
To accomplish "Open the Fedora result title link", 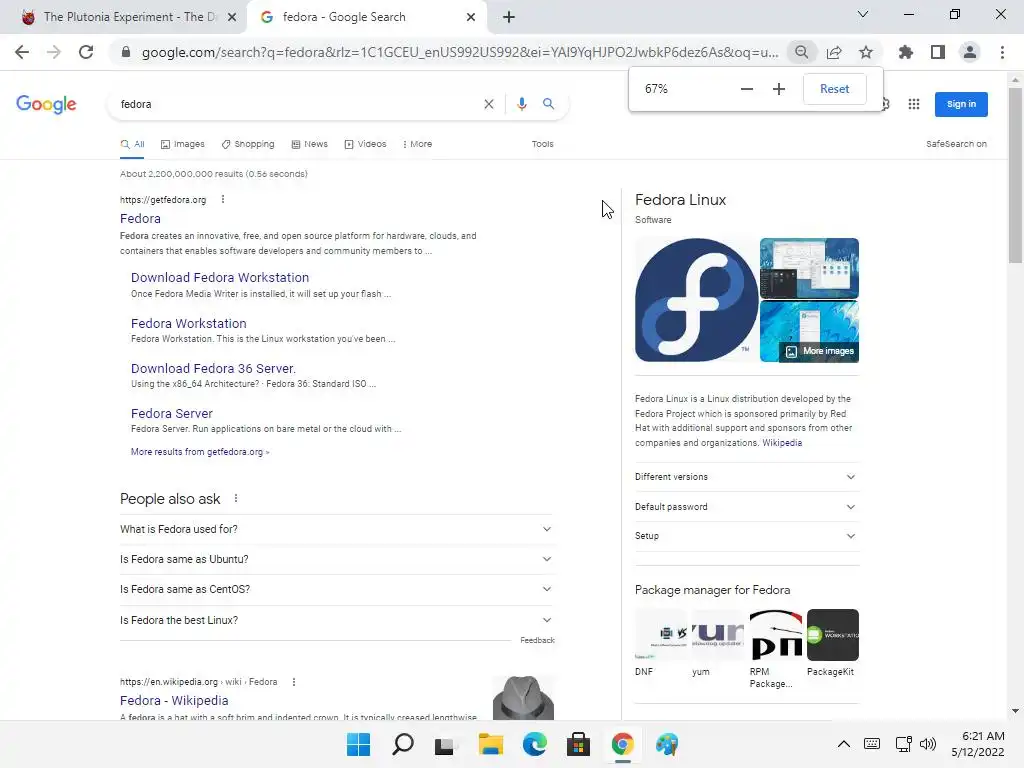I will [140, 219].
